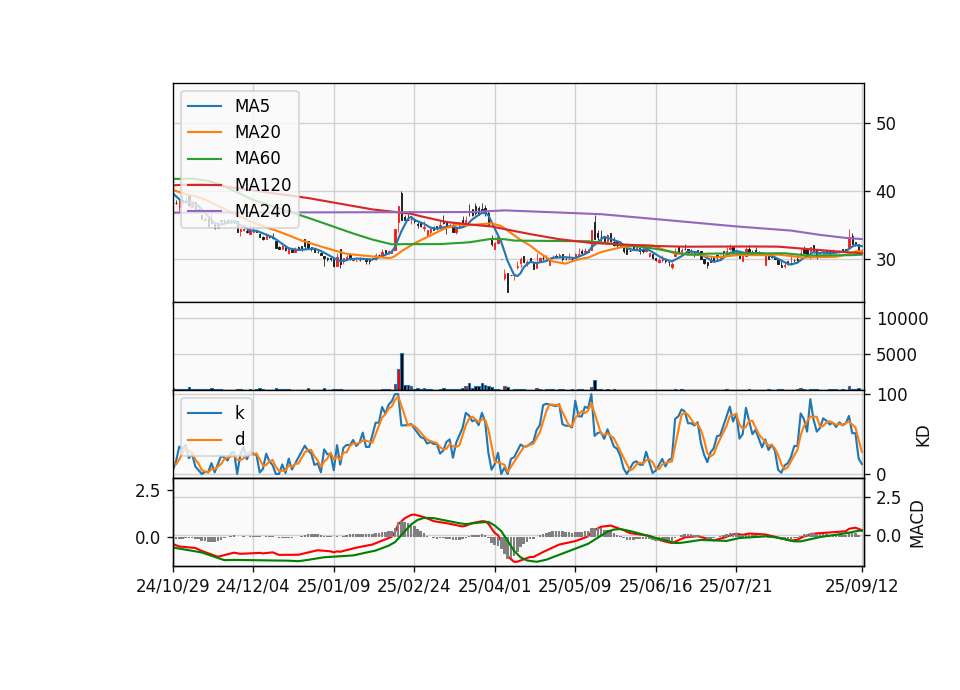This screenshot has height=690, width=960.
Task: Click the 25/07/21 date label
Action: tap(736, 587)
